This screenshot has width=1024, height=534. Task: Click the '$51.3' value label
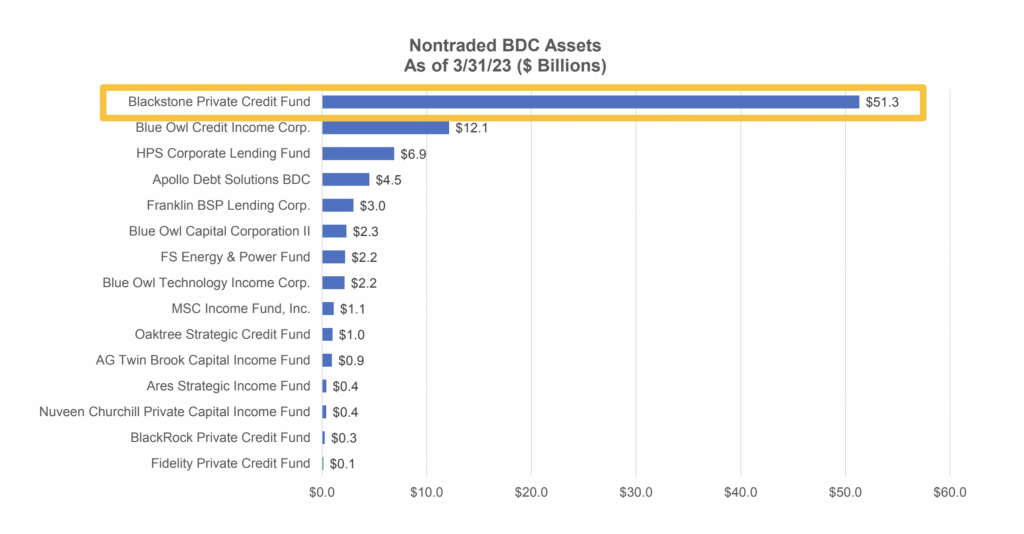pyautogui.click(x=882, y=102)
